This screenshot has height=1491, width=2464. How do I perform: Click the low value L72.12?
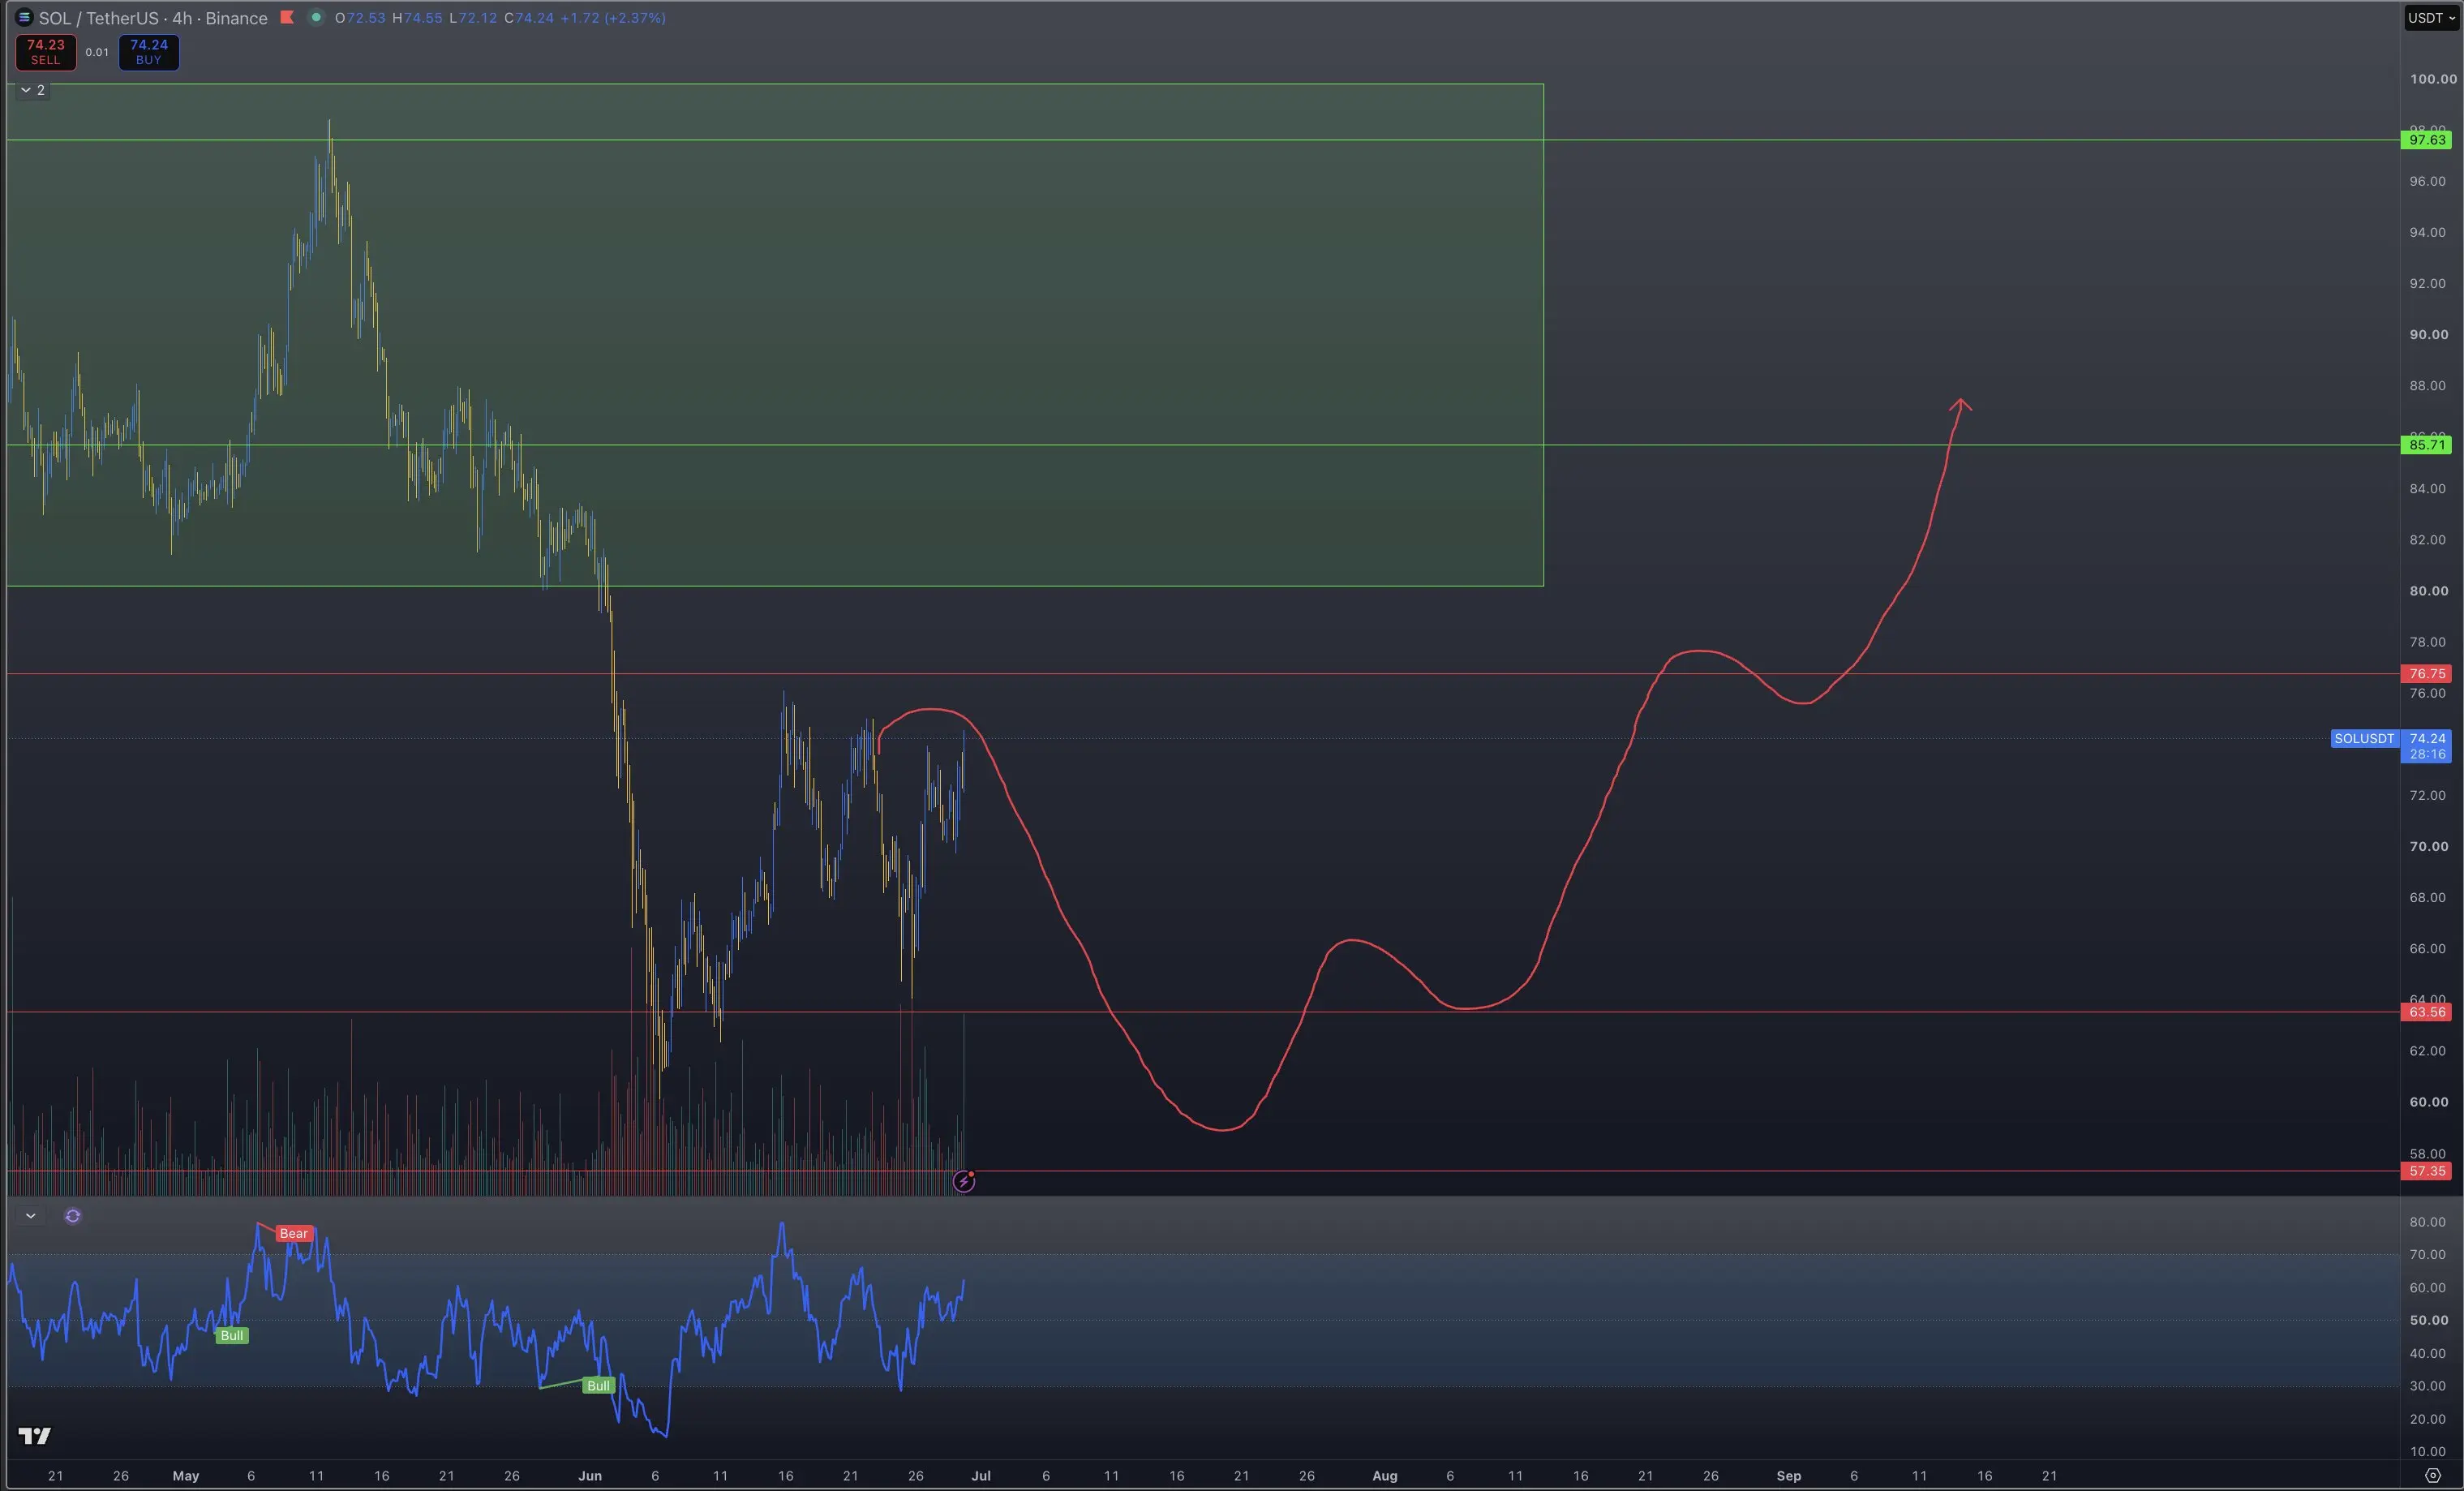[x=473, y=18]
